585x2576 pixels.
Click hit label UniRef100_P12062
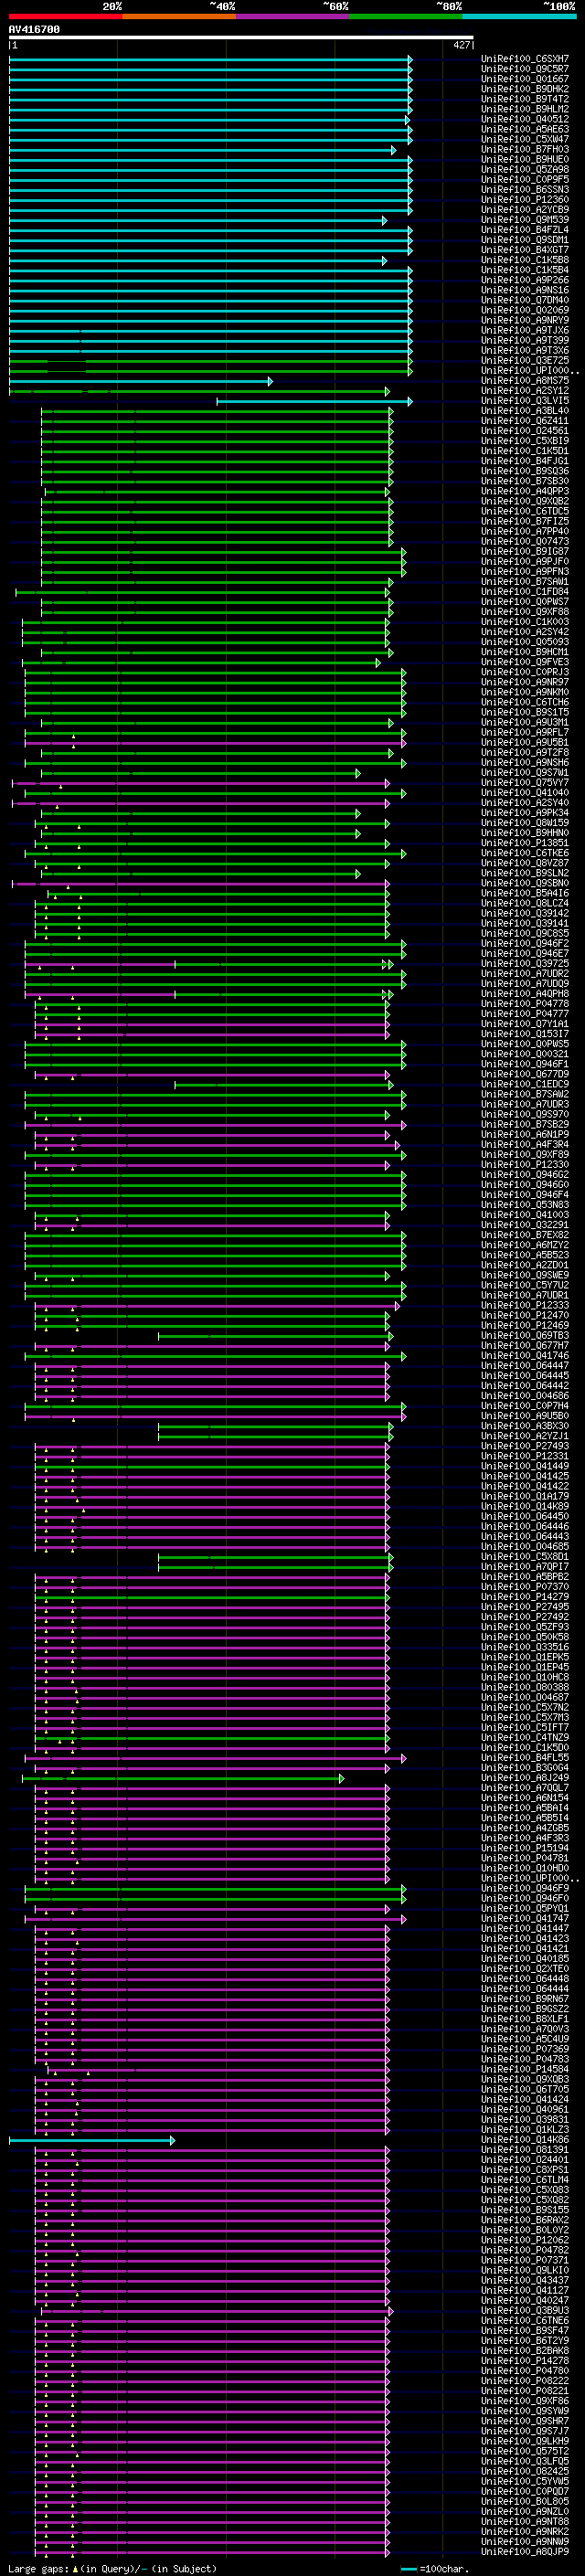[x=525, y=2240]
